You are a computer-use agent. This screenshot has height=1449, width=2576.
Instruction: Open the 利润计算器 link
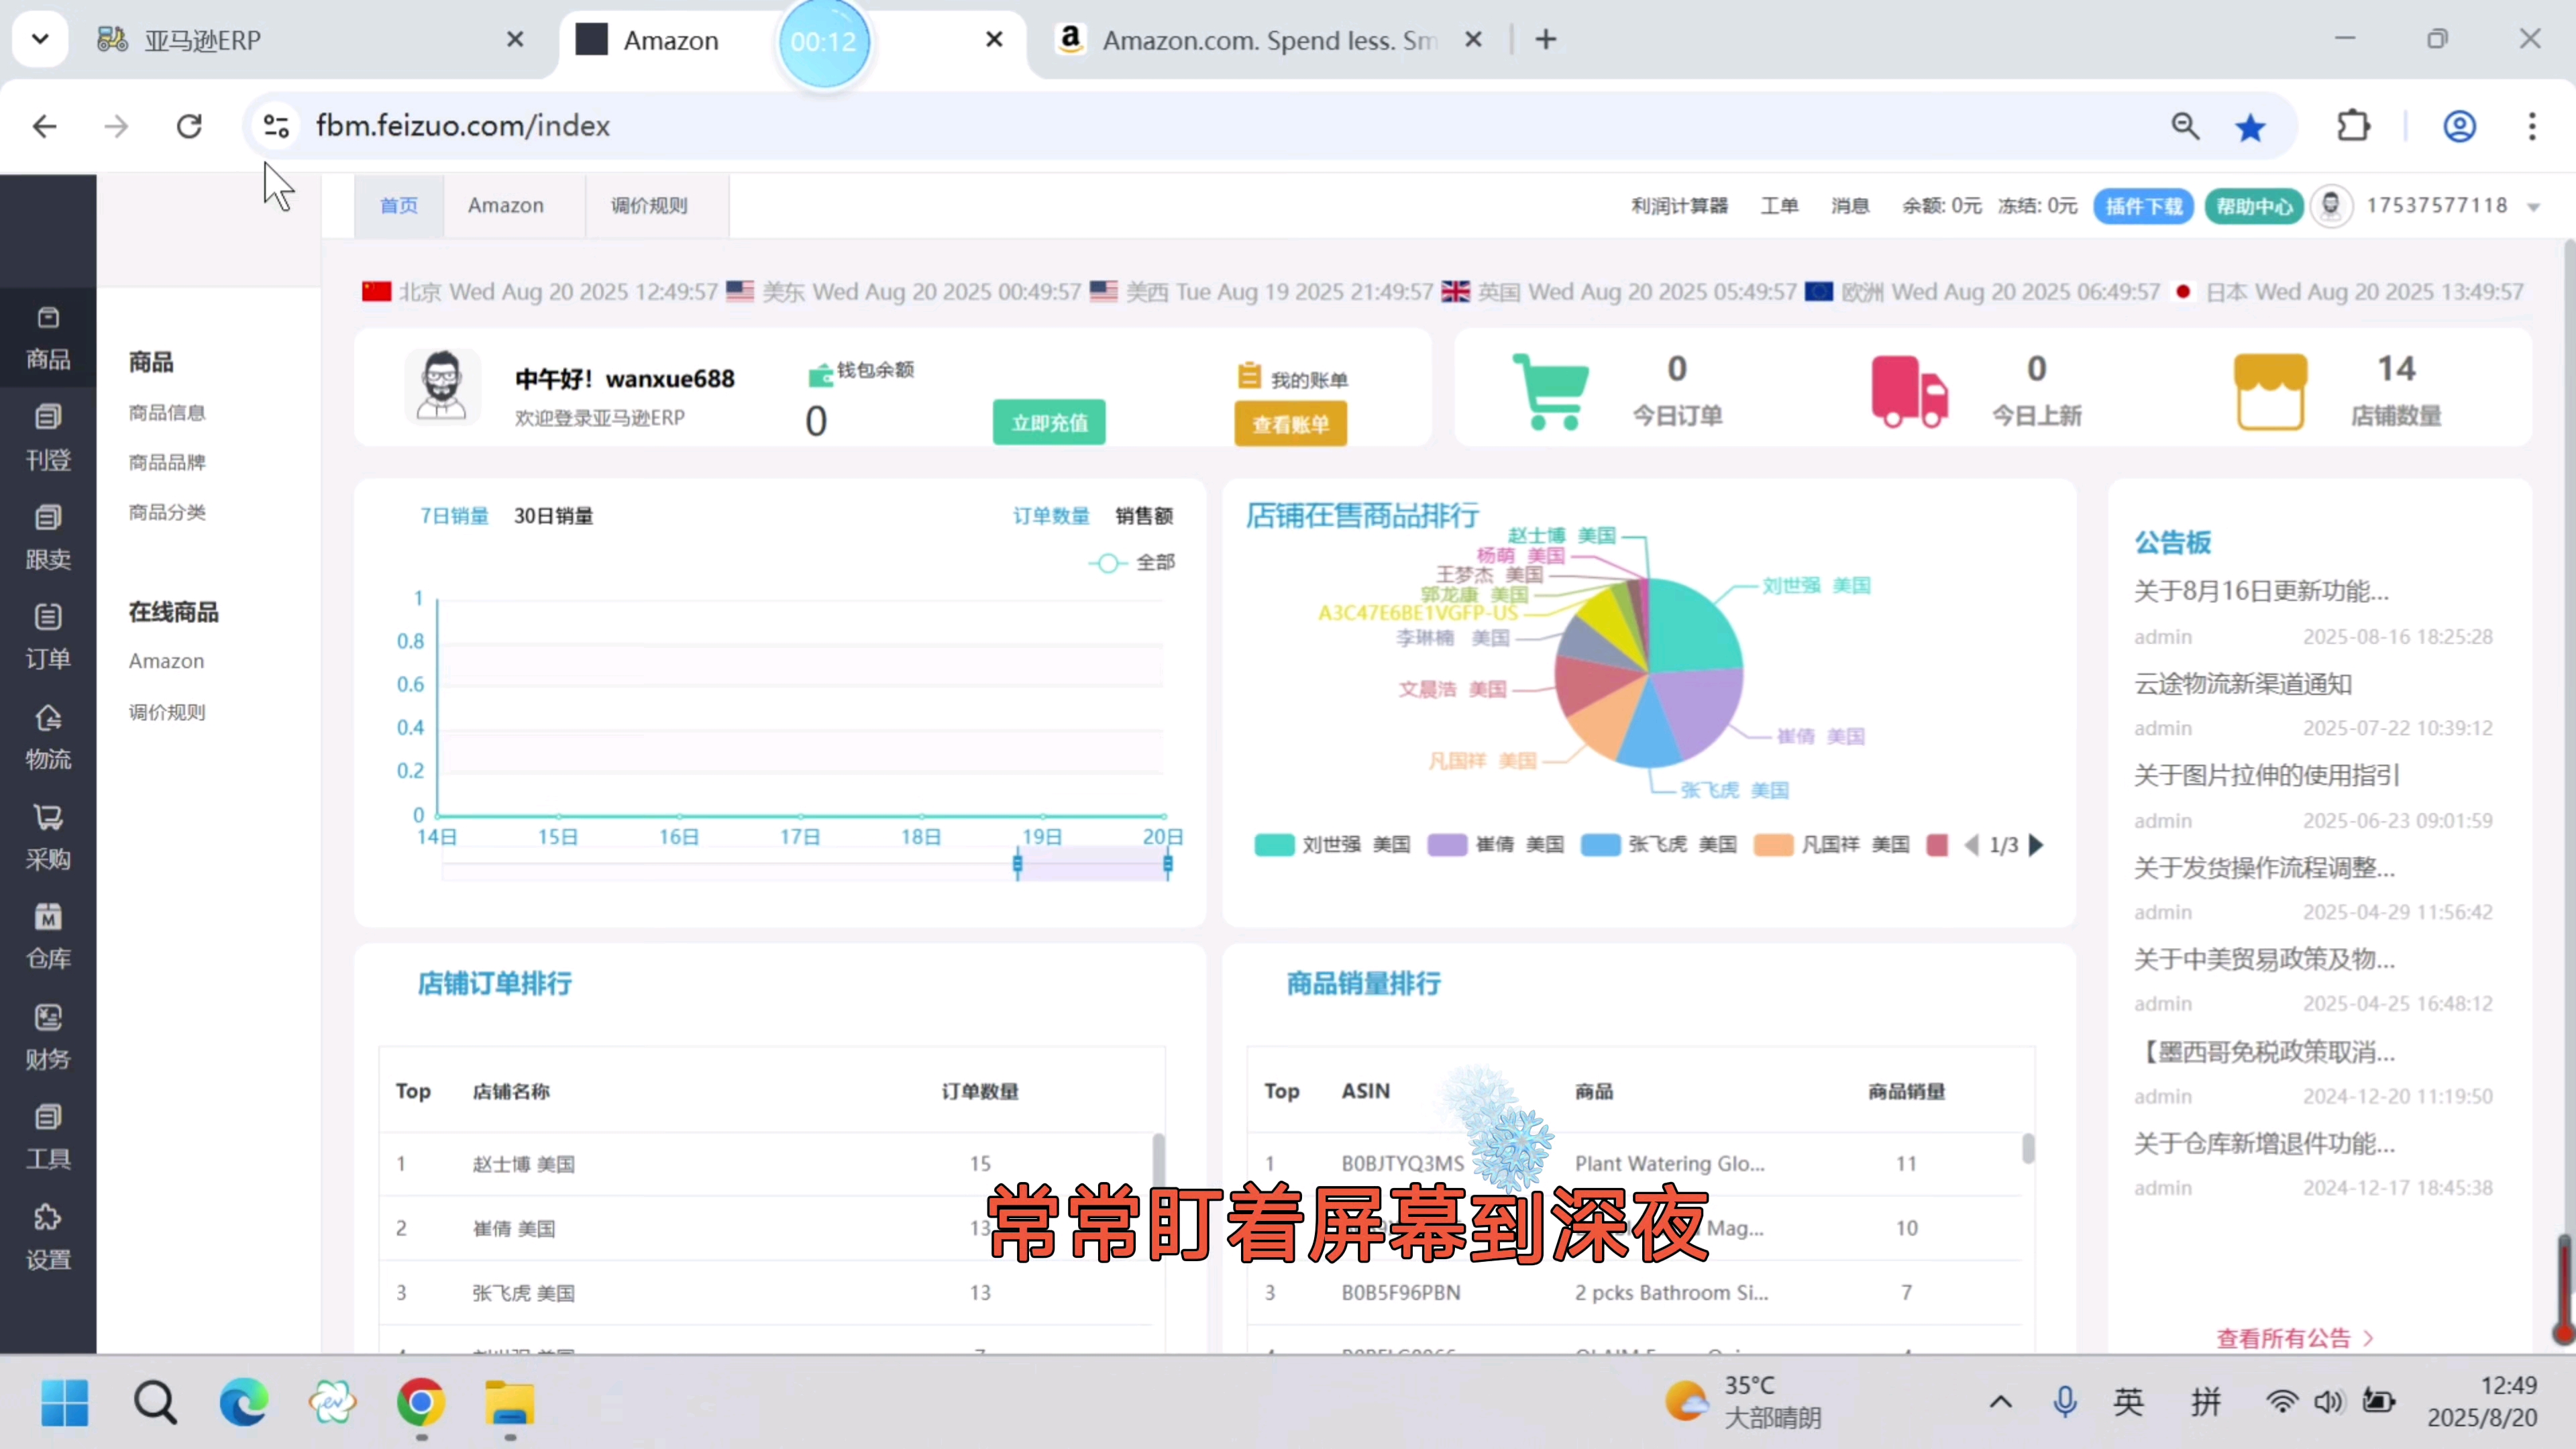[1679, 206]
